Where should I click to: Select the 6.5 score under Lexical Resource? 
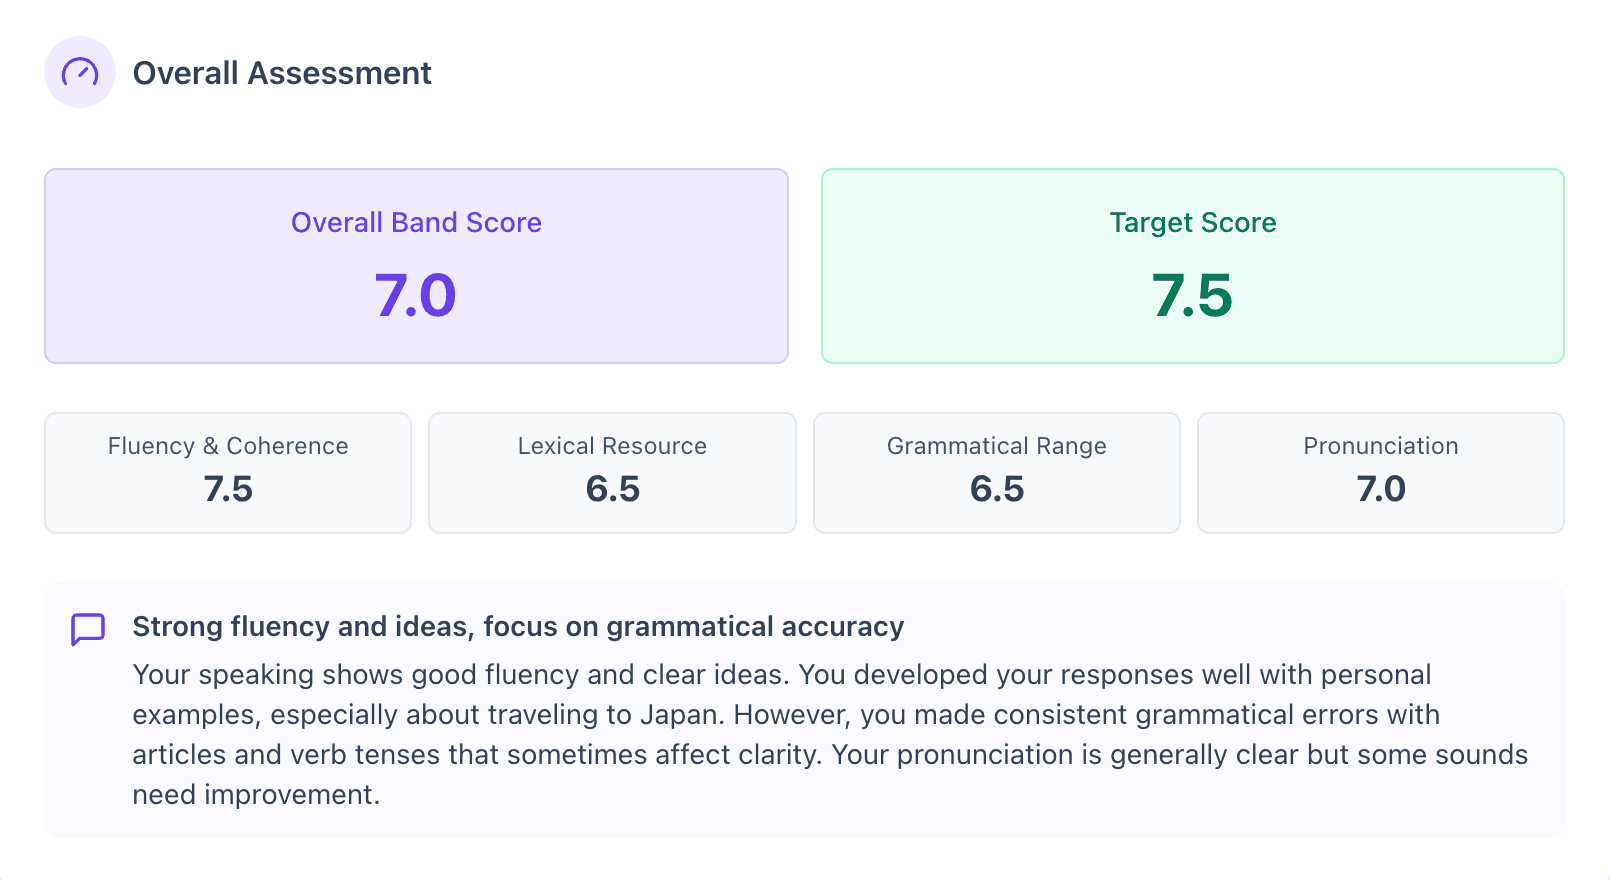tap(612, 490)
